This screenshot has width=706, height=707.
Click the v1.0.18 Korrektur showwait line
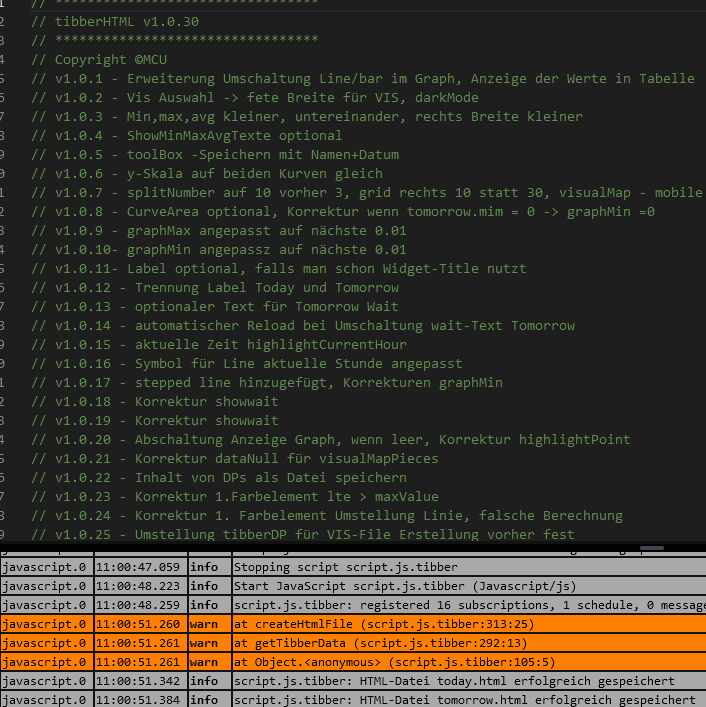coord(155,401)
